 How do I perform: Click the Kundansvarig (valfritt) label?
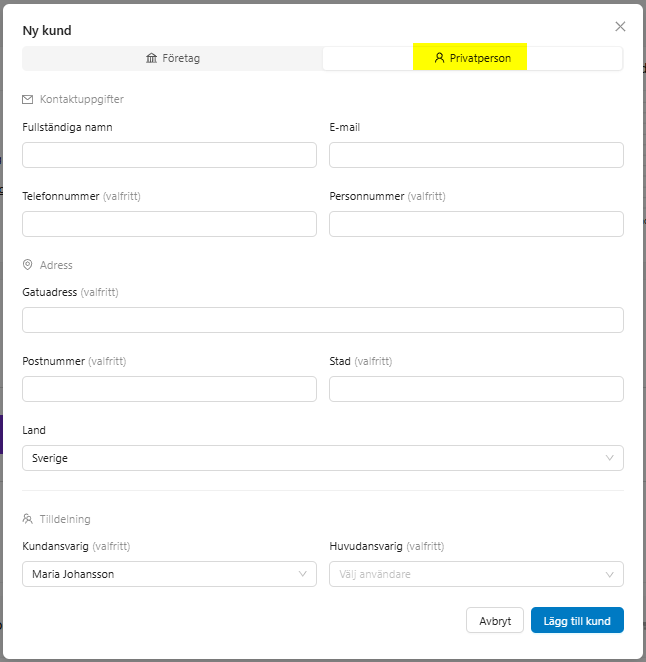pyautogui.click(x=76, y=546)
